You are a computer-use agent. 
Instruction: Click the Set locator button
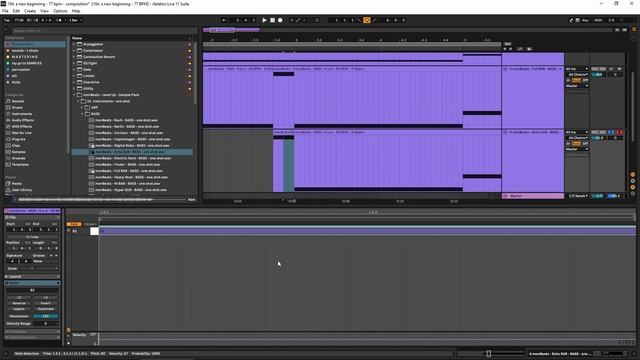[x=507, y=44]
